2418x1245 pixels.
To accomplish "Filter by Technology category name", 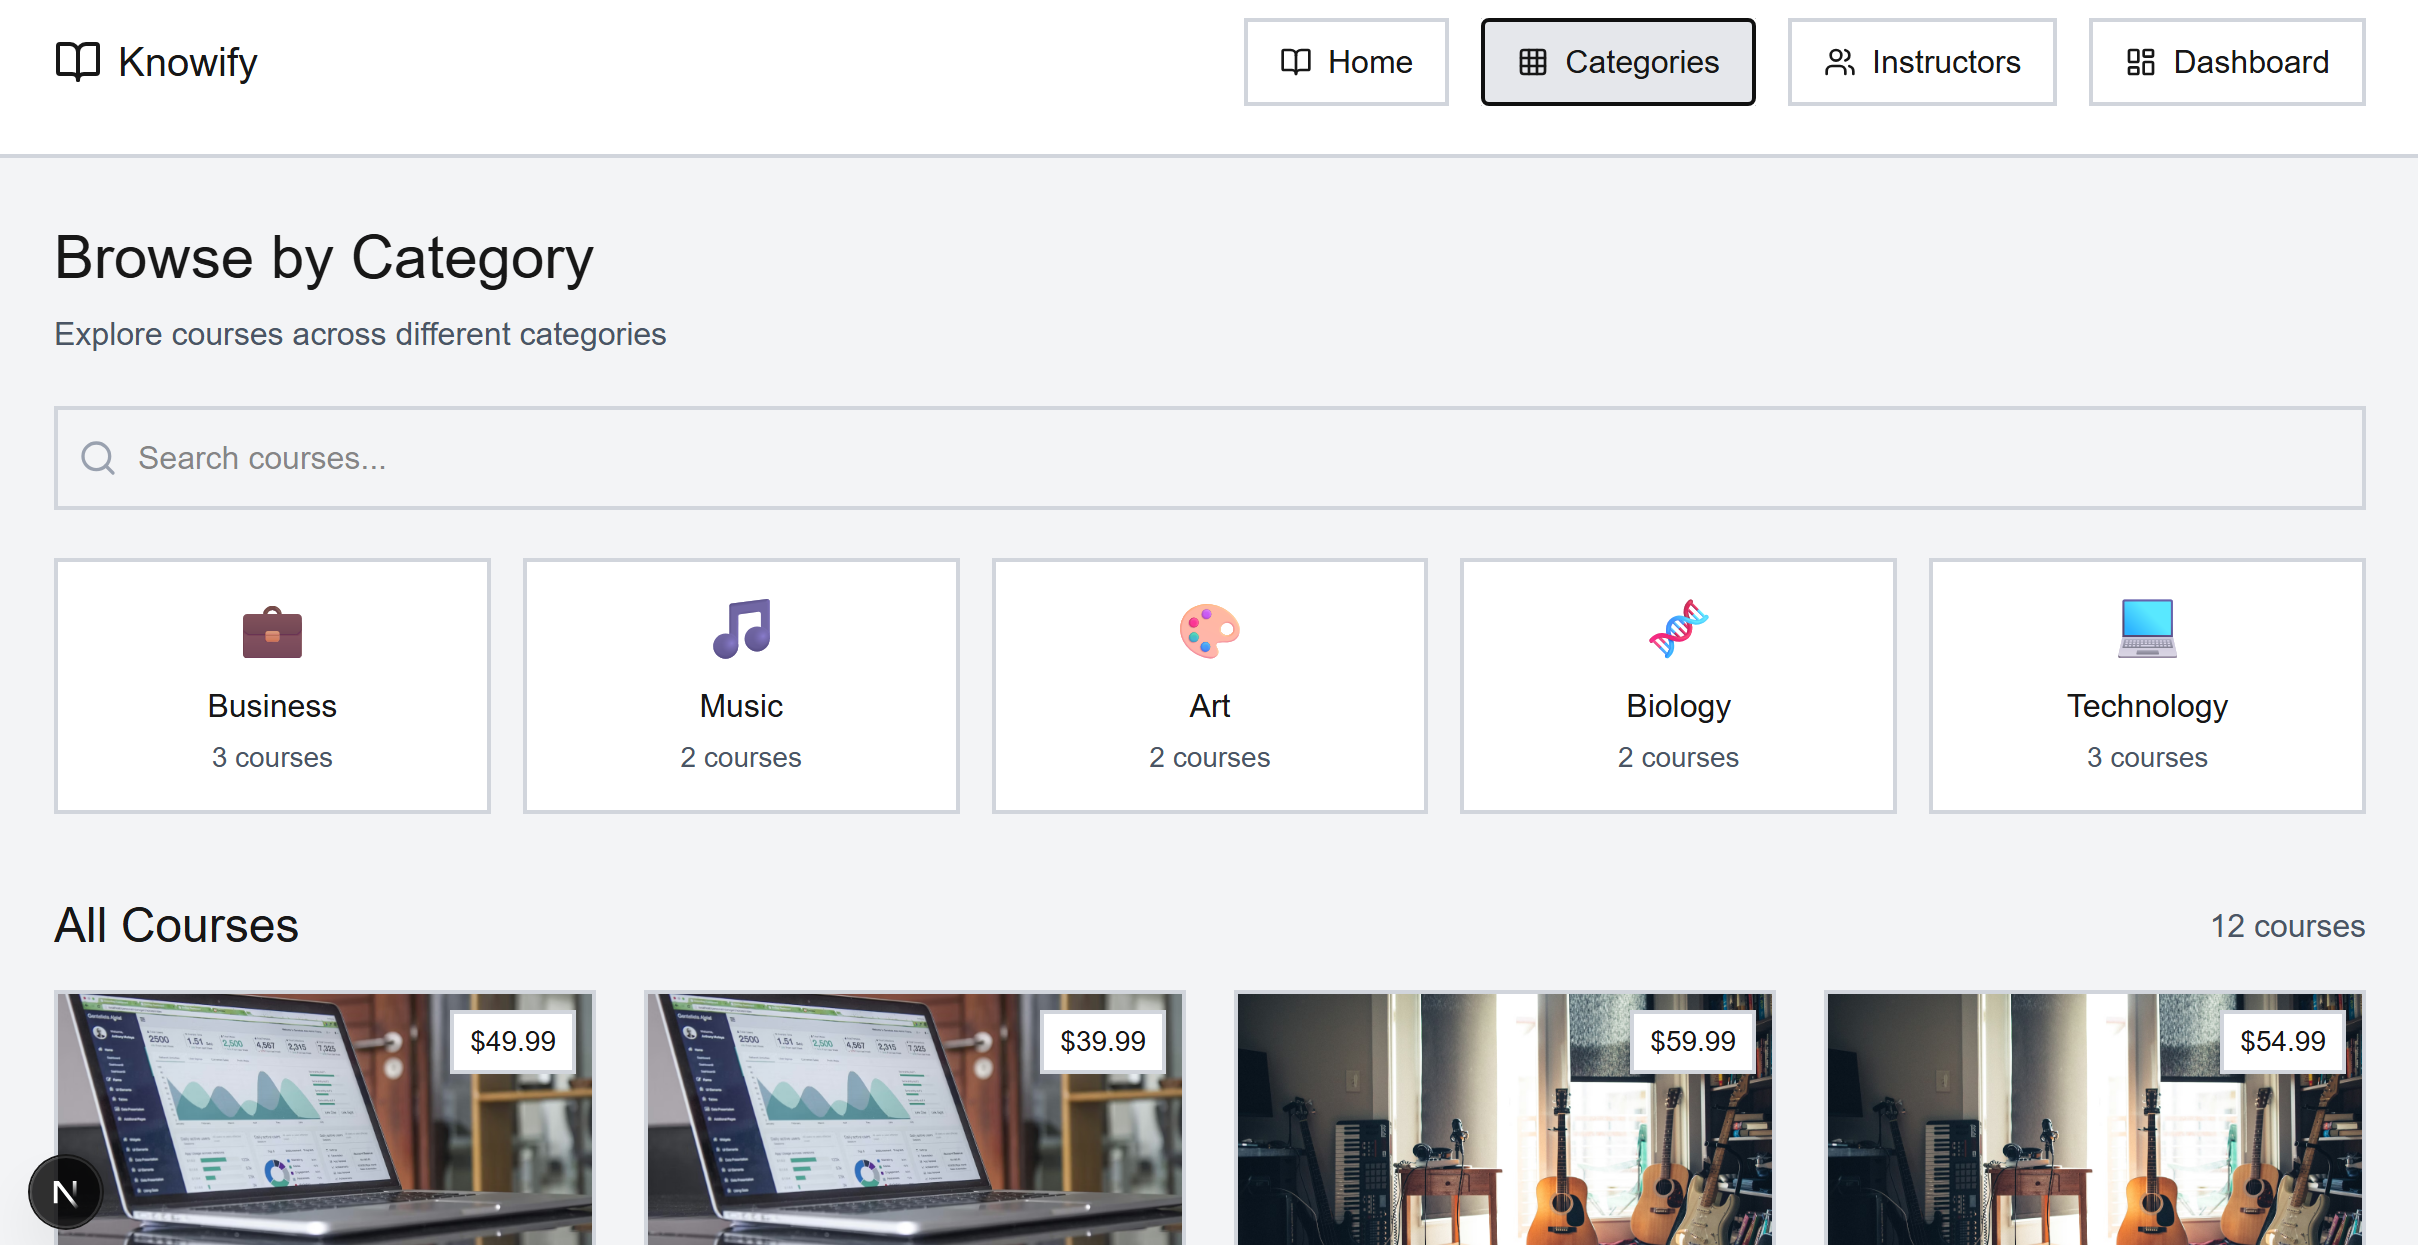I will [x=2146, y=706].
